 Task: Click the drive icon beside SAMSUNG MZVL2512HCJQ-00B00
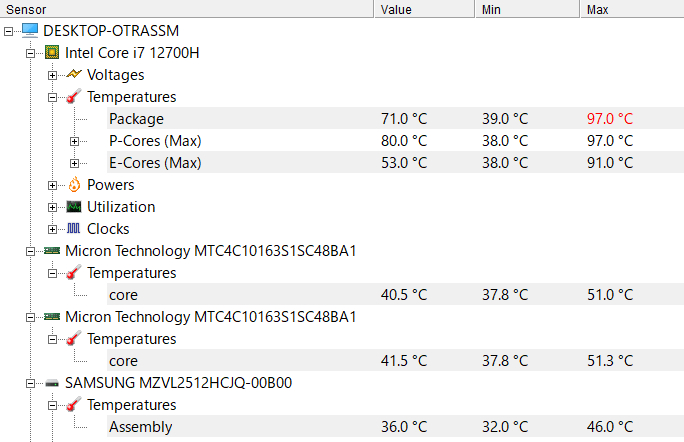[52, 383]
